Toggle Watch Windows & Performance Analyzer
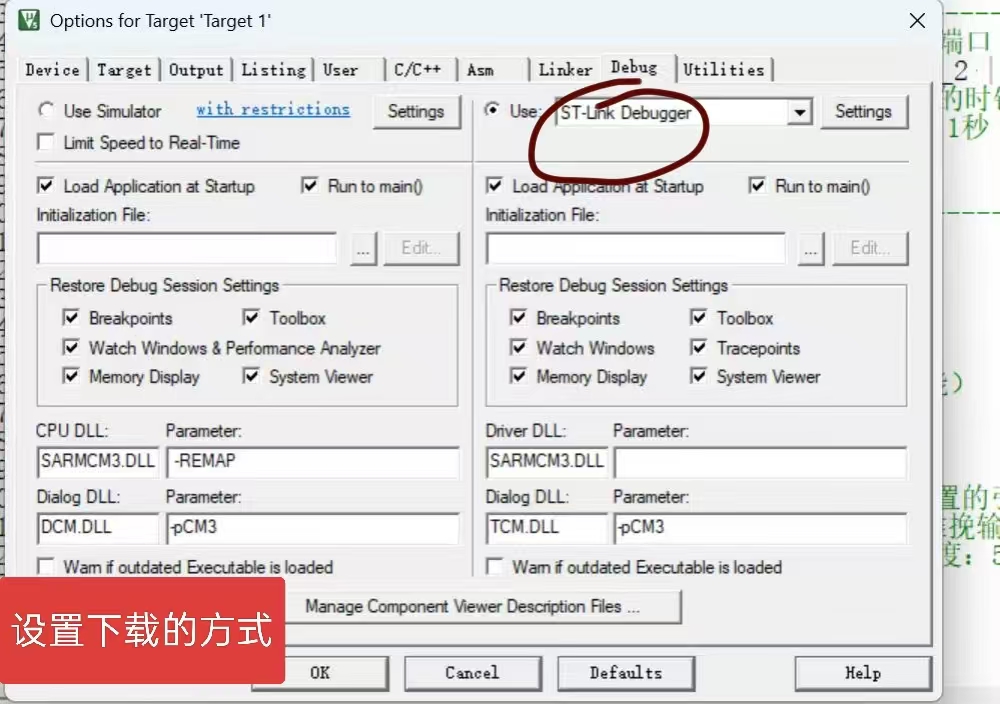This screenshot has height=704, width=1000. point(71,347)
